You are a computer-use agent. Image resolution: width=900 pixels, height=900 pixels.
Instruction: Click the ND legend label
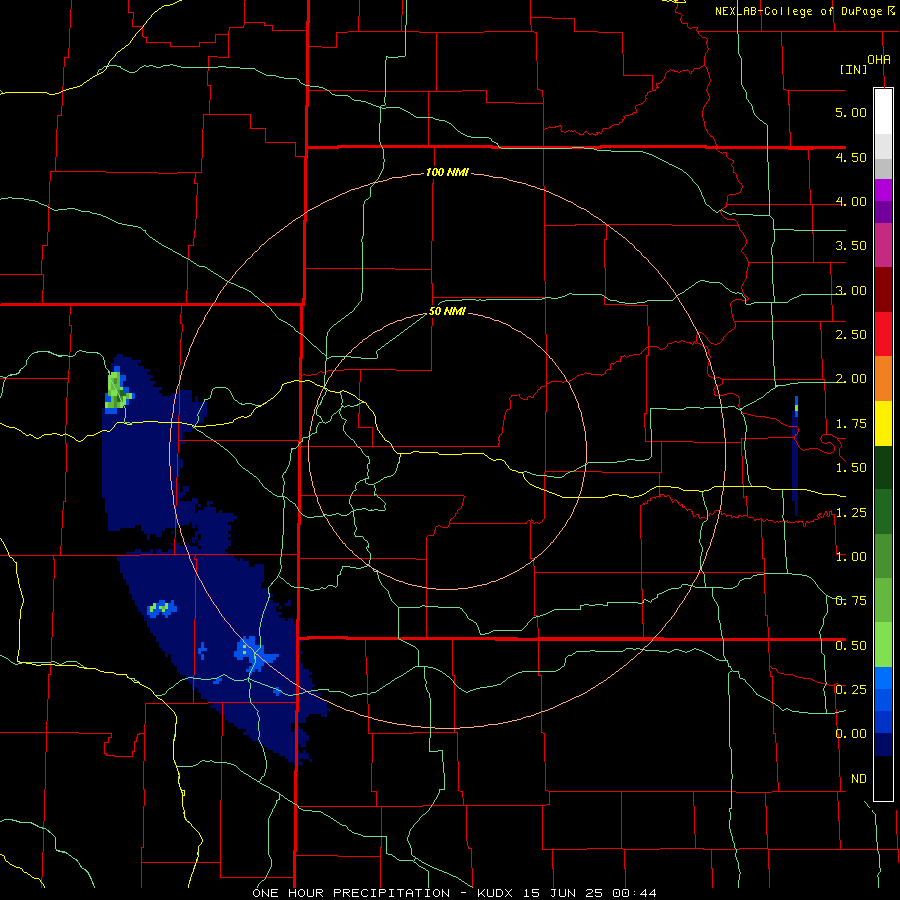click(859, 779)
